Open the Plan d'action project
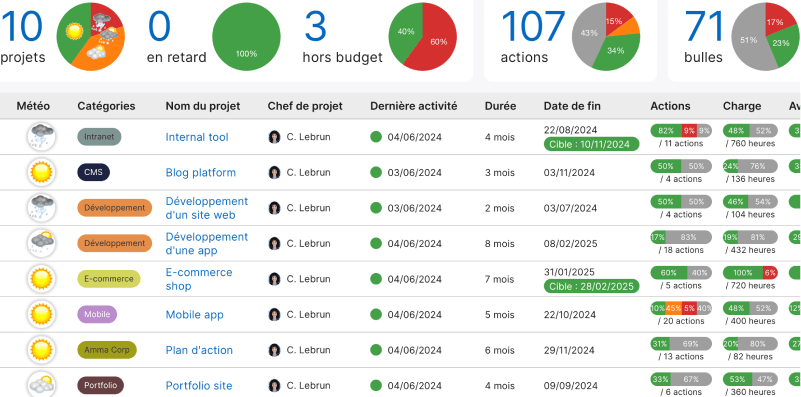 [199, 350]
